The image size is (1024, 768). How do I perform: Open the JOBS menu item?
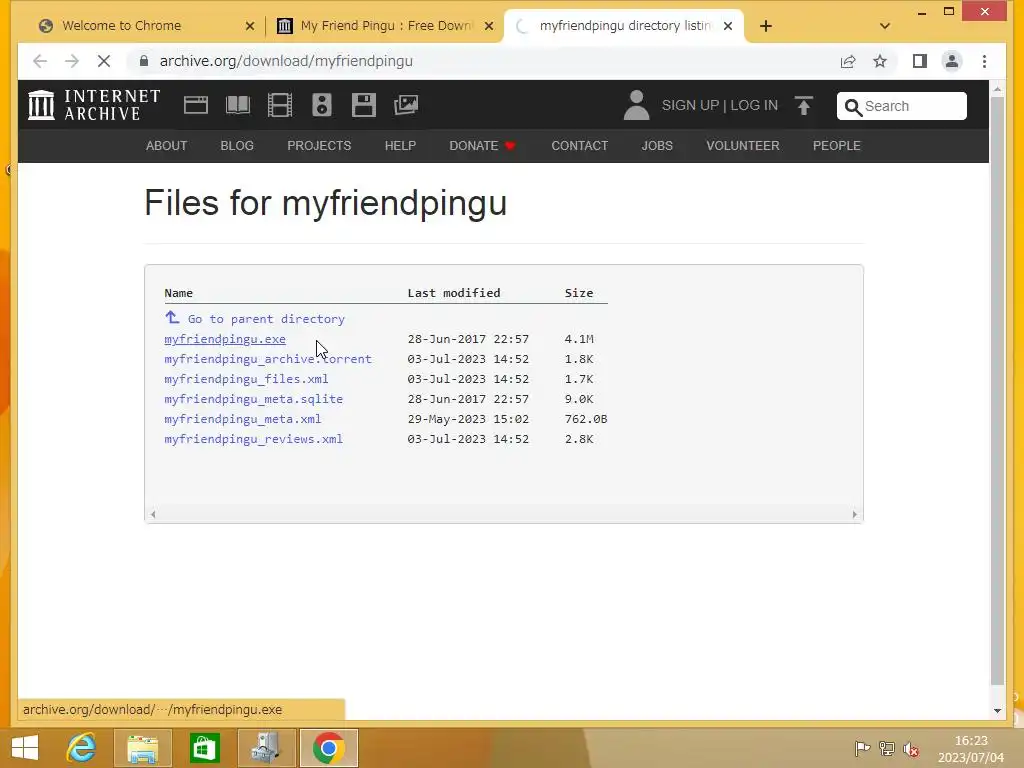pos(657,146)
